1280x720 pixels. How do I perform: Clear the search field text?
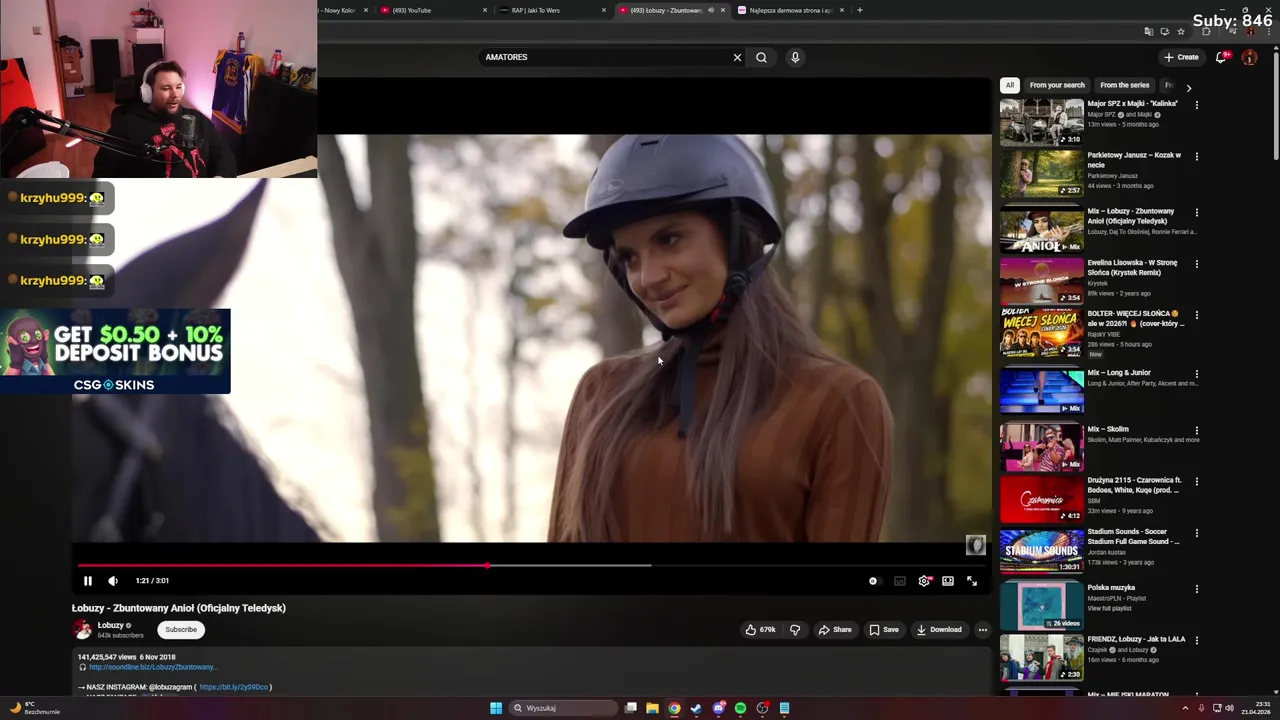point(737,57)
